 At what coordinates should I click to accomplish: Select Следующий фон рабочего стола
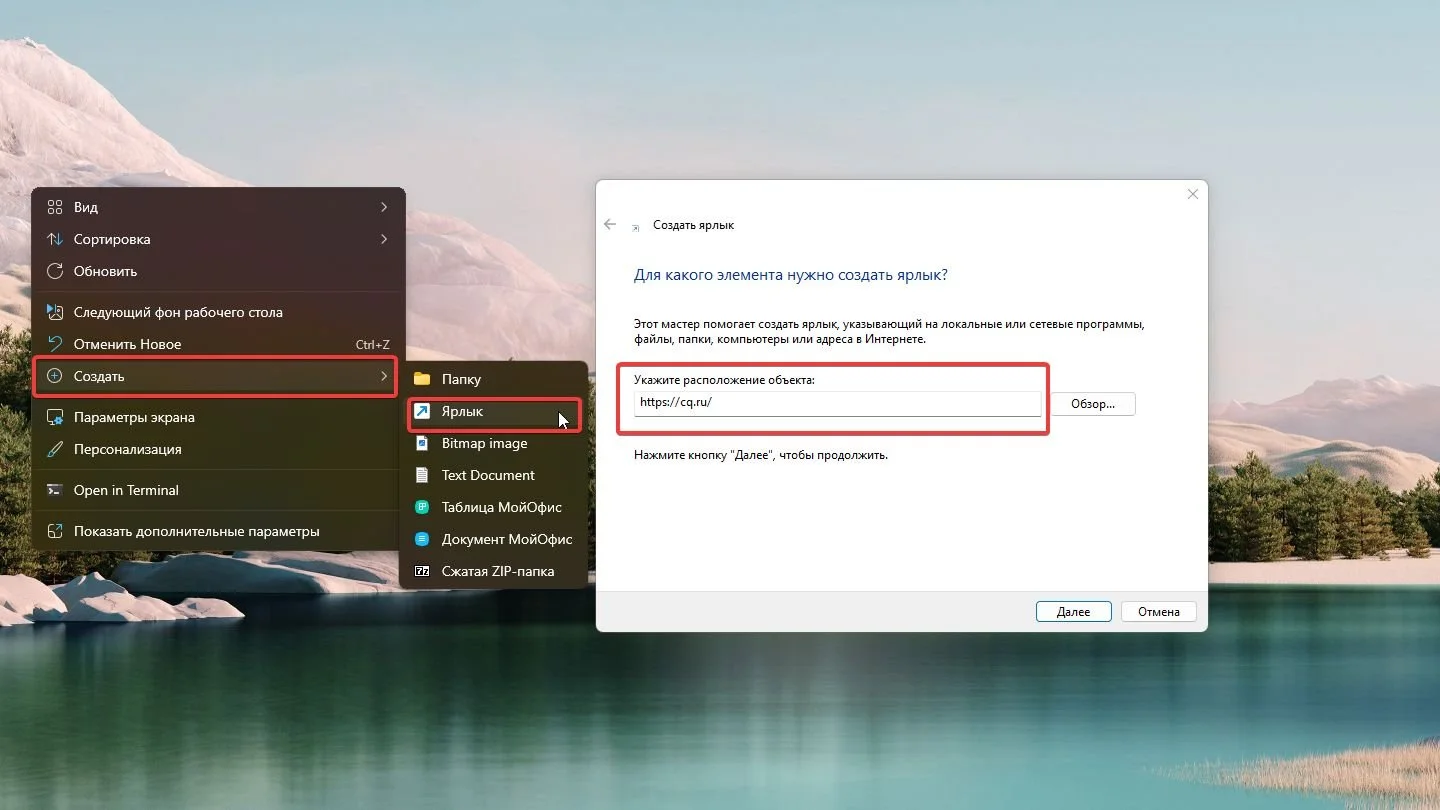point(218,312)
